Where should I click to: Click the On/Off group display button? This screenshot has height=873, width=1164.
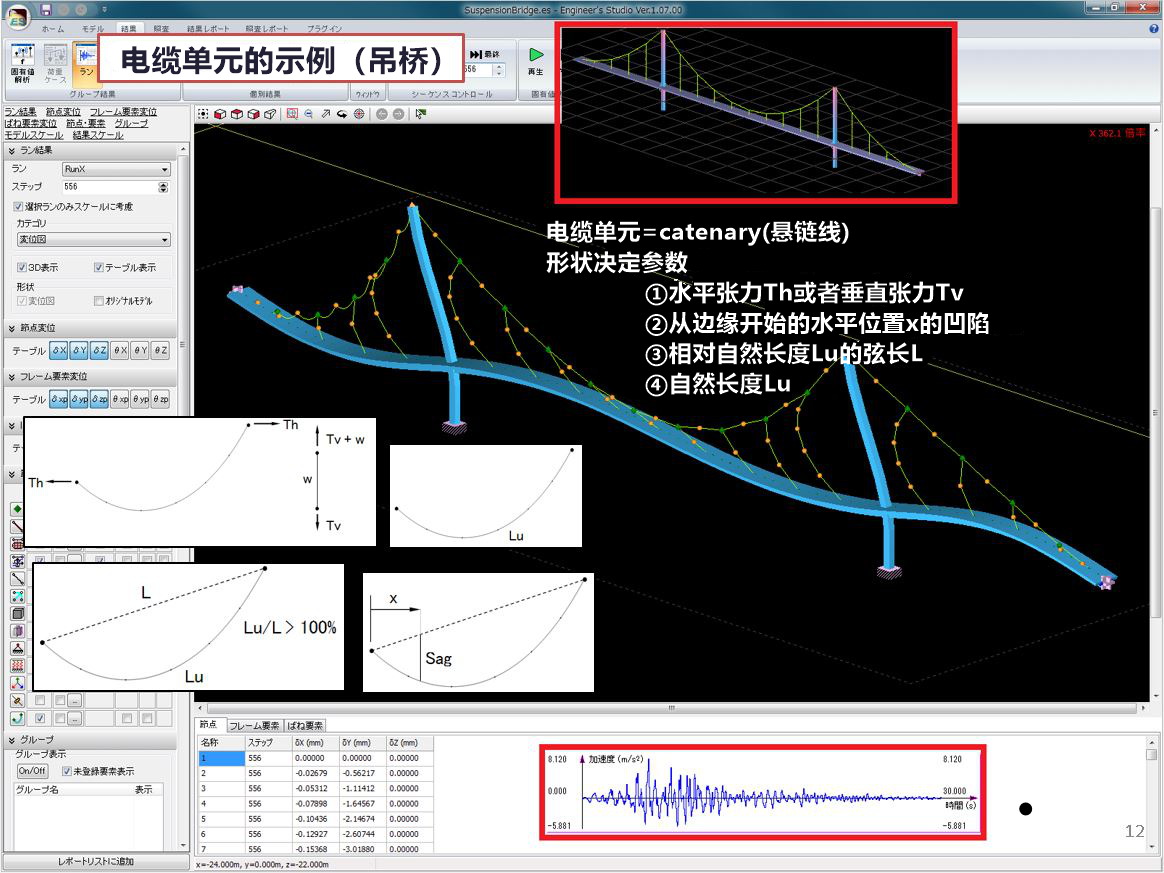coord(32,771)
